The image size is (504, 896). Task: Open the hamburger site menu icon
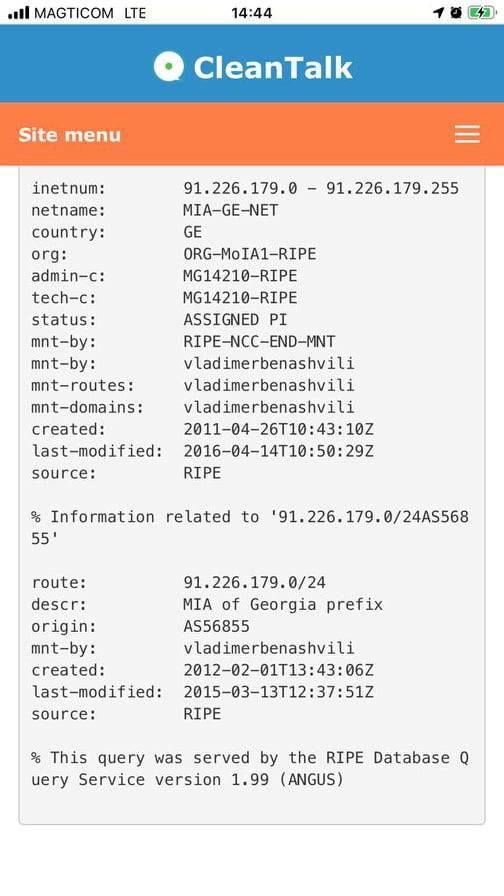point(467,134)
